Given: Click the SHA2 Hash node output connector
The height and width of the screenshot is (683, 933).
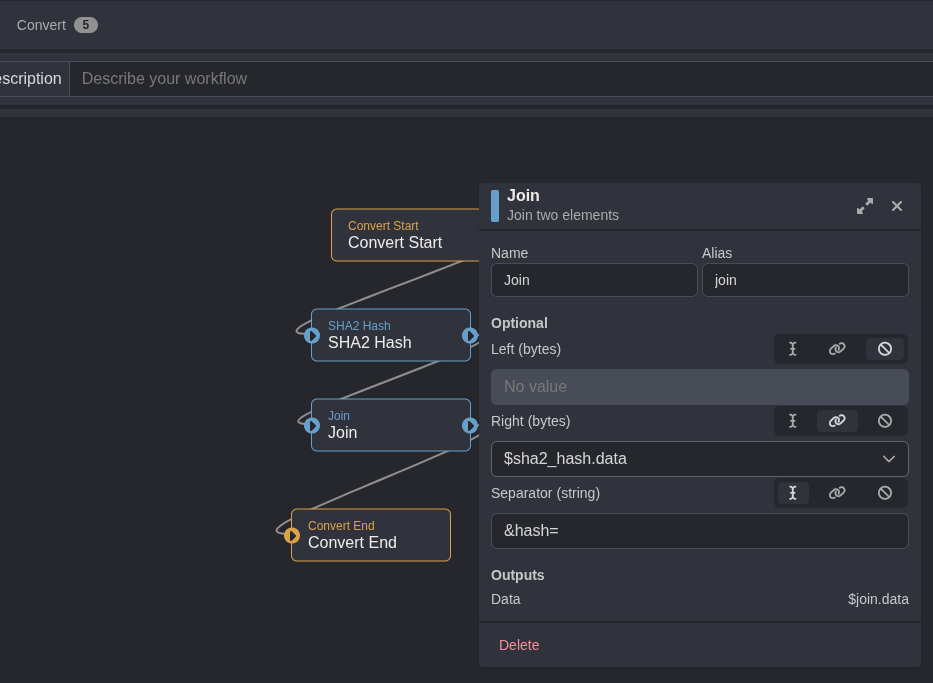Looking at the screenshot, I should coord(470,336).
